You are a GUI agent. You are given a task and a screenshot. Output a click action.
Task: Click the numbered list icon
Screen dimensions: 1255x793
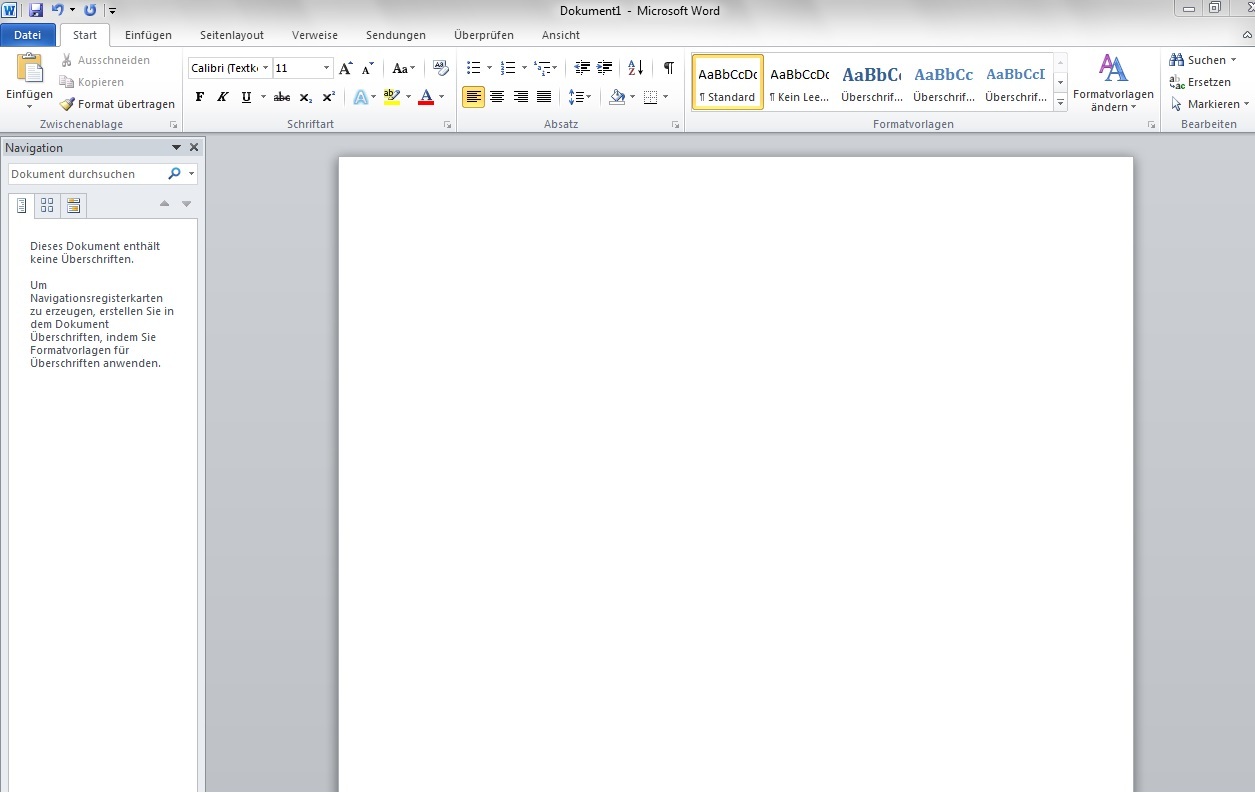(508, 68)
